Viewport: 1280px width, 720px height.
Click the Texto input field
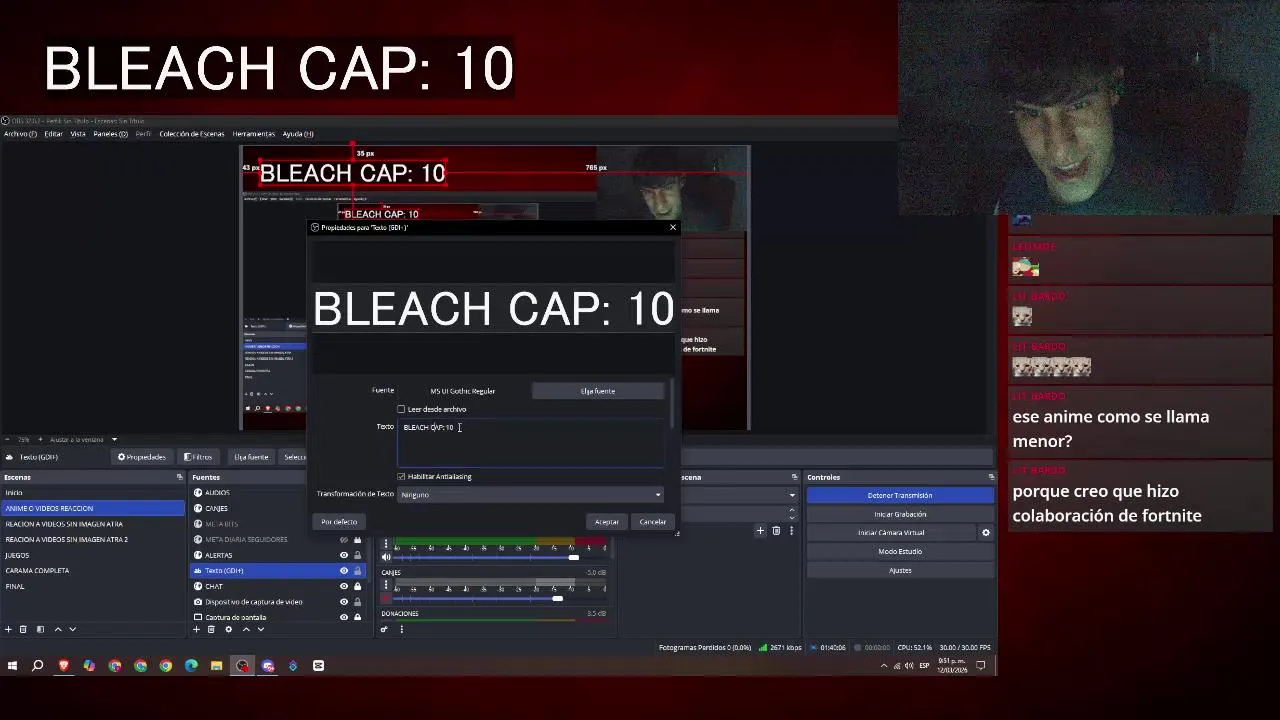pyautogui.click(x=530, y=443)
